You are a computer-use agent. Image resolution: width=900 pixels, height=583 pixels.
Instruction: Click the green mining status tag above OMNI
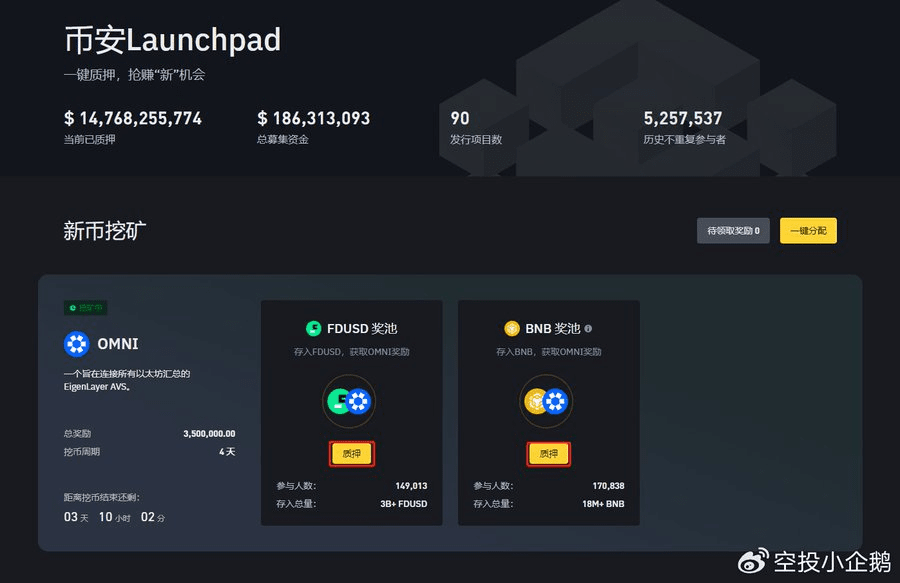86,308
